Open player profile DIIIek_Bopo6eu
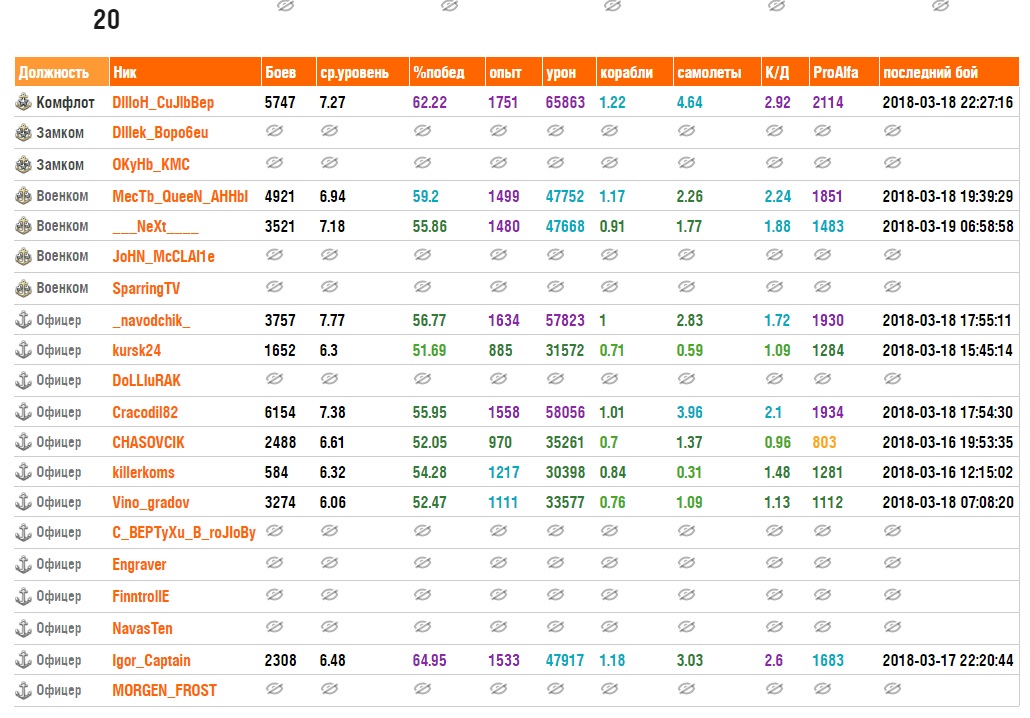Image resolution: width=1030 pixels, height=718 pixels. (160, 133)
